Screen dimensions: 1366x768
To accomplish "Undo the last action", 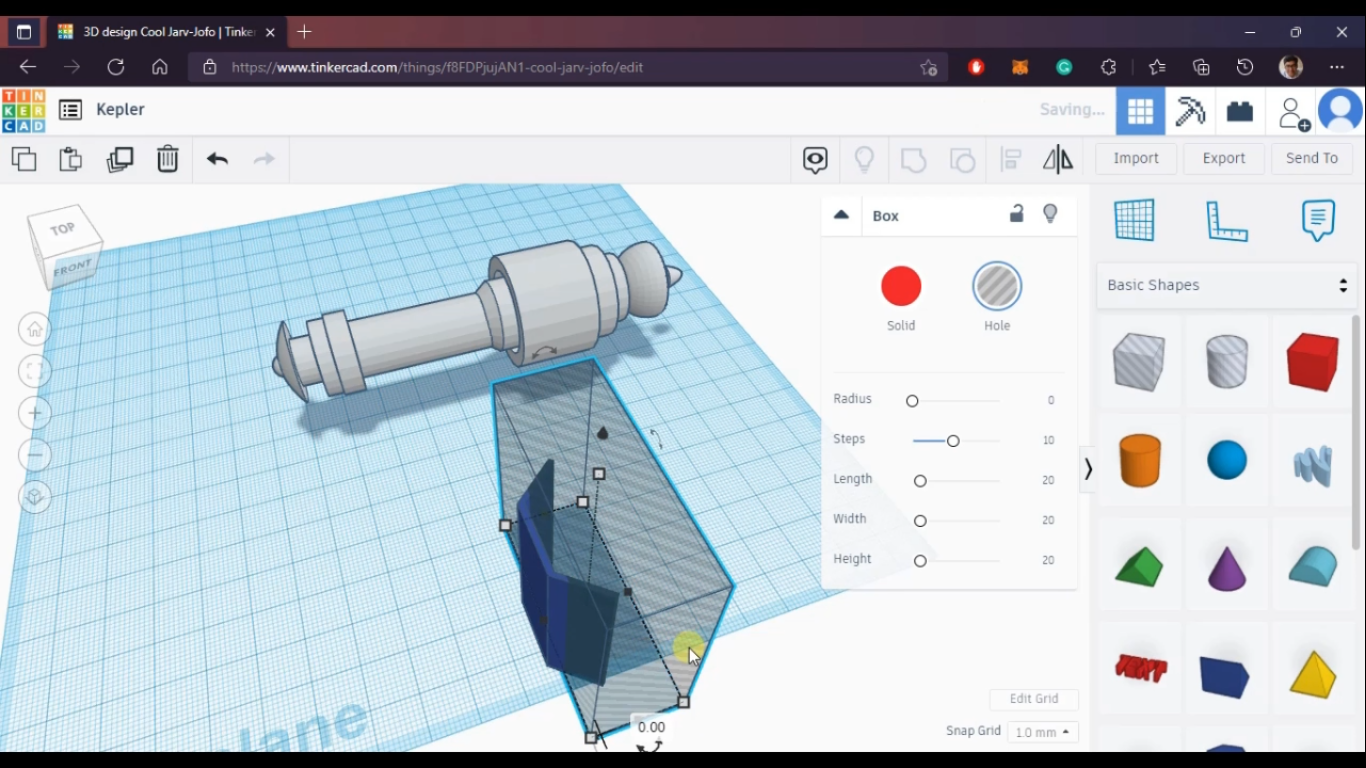I will coord(217,159).
